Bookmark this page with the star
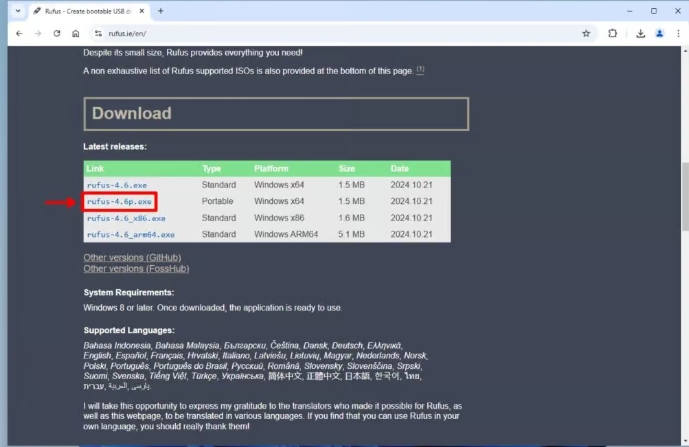This screenshot has width=689, height=447. (586, 33)
